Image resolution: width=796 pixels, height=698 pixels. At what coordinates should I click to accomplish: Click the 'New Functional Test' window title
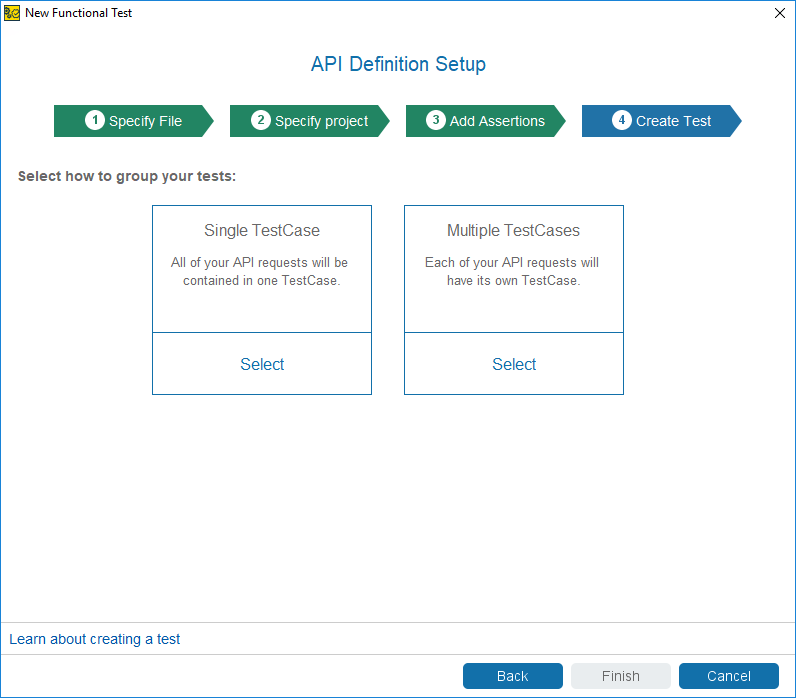coord(79,13)
